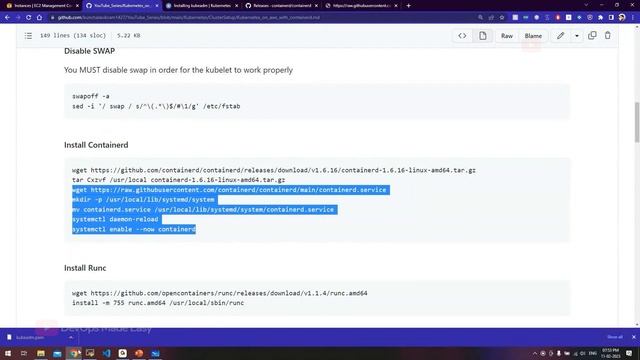This screenshot has height=360, width=640.
Task: Switch to Releases containerd tab
Action: [x=282, y=6]
